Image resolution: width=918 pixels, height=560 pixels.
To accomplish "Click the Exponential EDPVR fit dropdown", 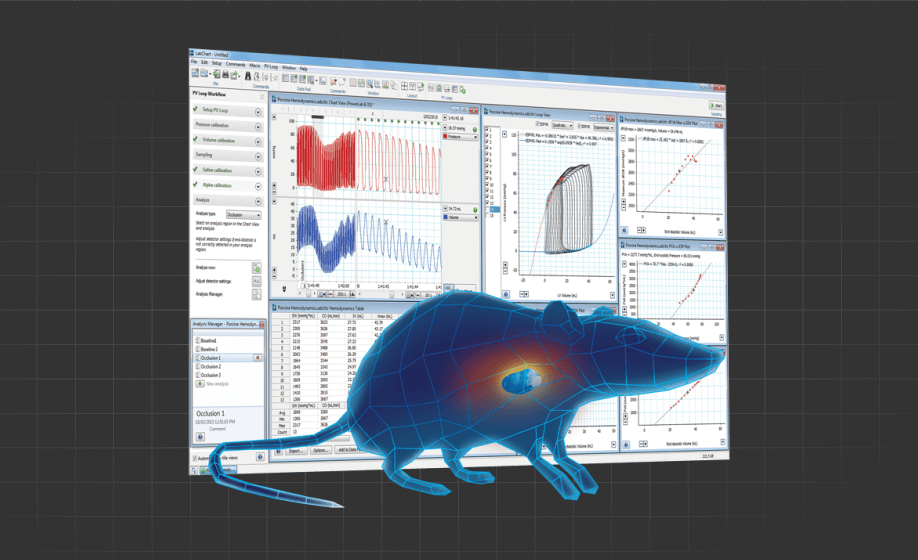I will tap(603, 128).
